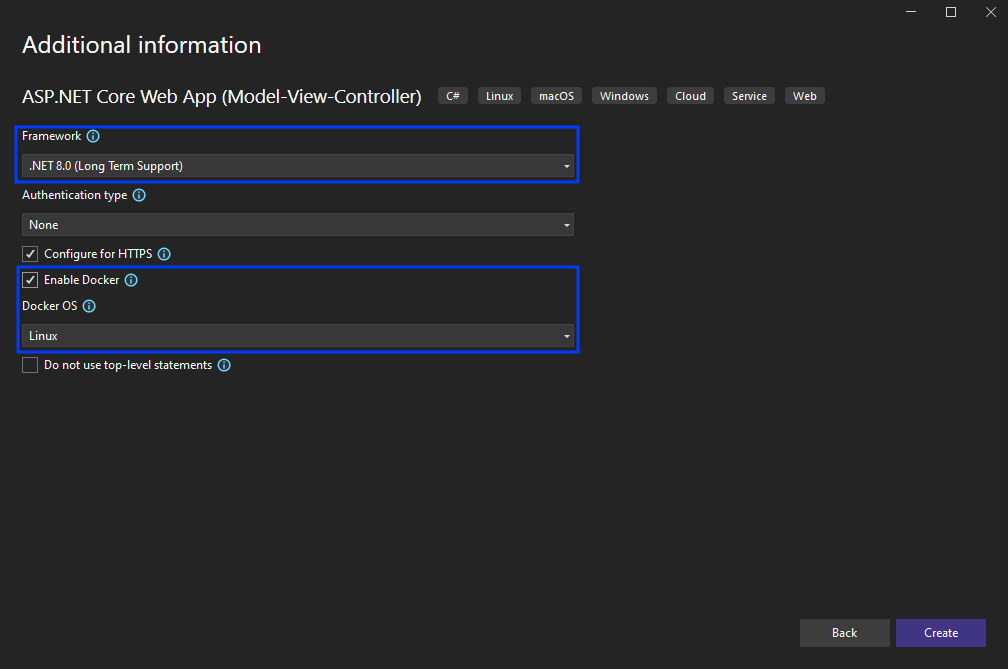The width and height of the screenshot is (1008, 669).
Task: Click the ASP.NET Core Web App template title
Action: point(222,96)
